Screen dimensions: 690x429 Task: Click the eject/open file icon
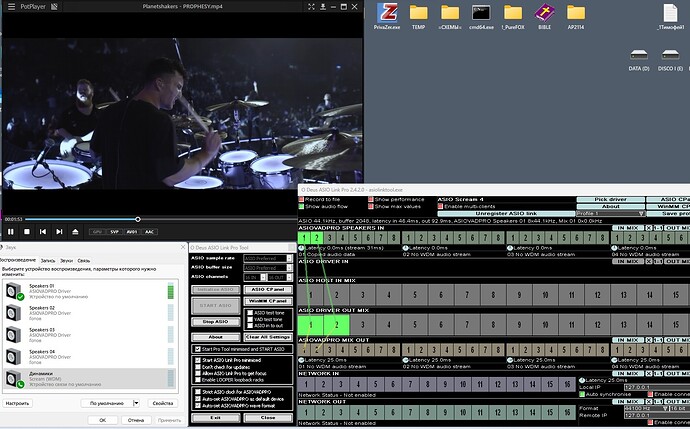(x=75, y=231)
